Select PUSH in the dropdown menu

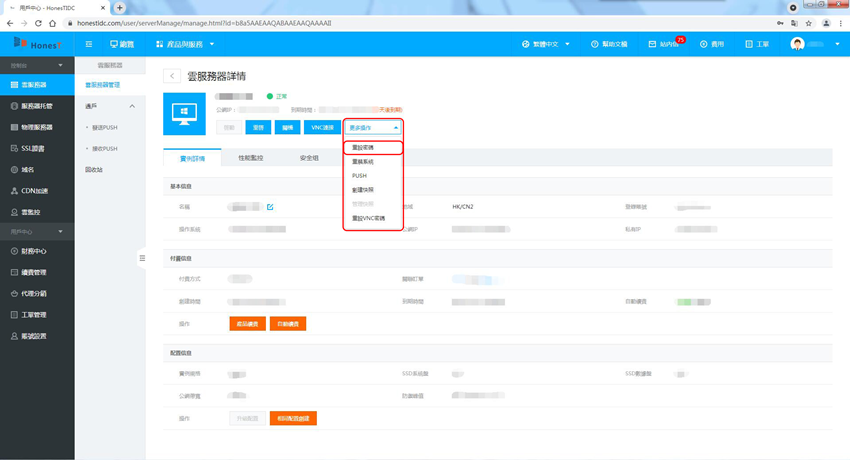[x=373, y=176]
